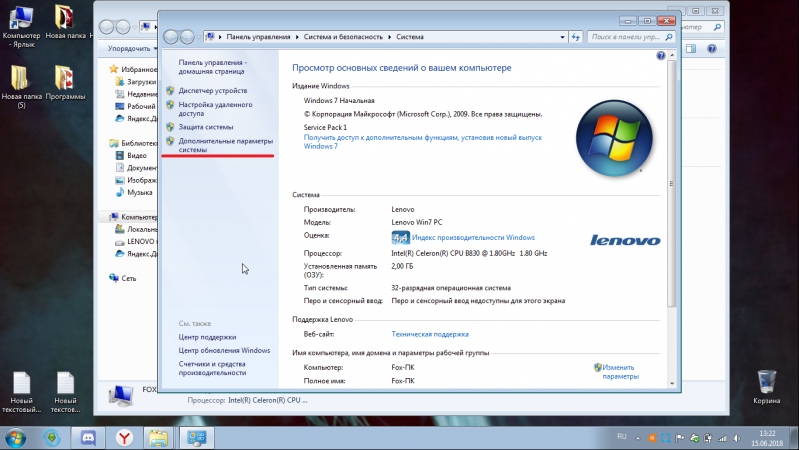Open Техническая поддержка website link

pos(430,334)
